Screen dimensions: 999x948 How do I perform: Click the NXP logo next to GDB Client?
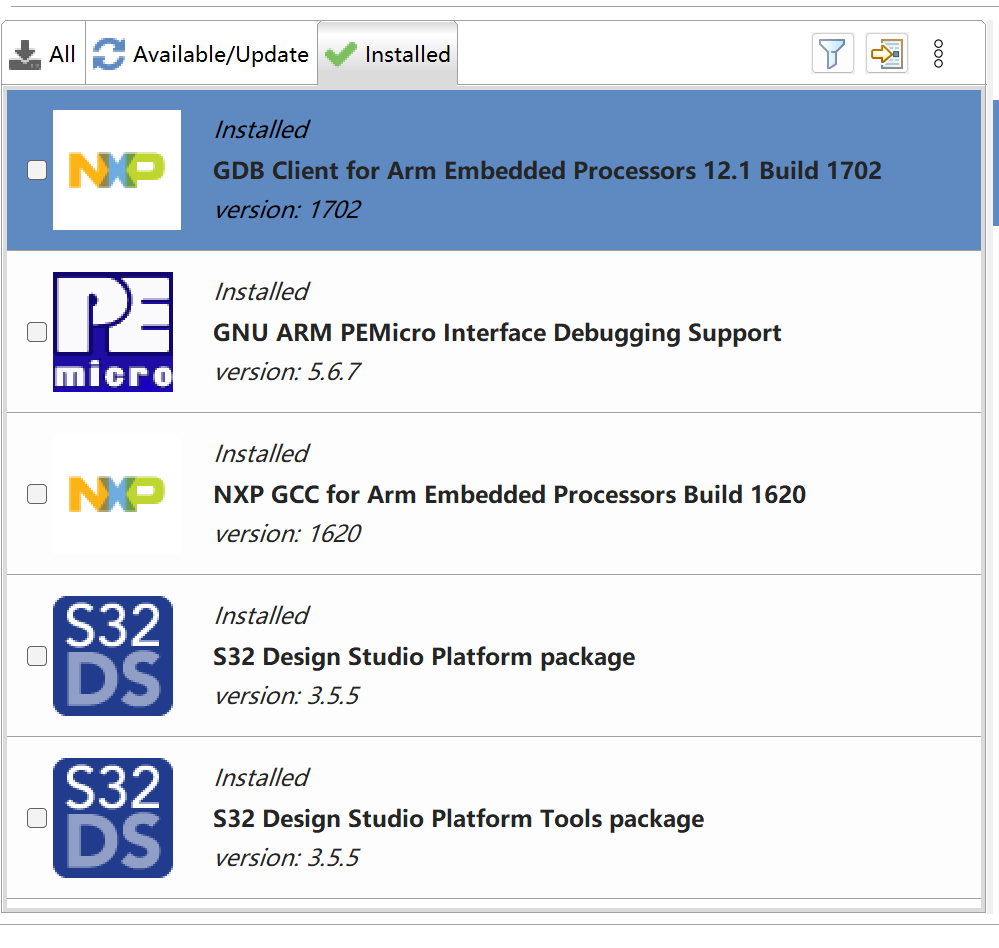(x=116, y=169)
